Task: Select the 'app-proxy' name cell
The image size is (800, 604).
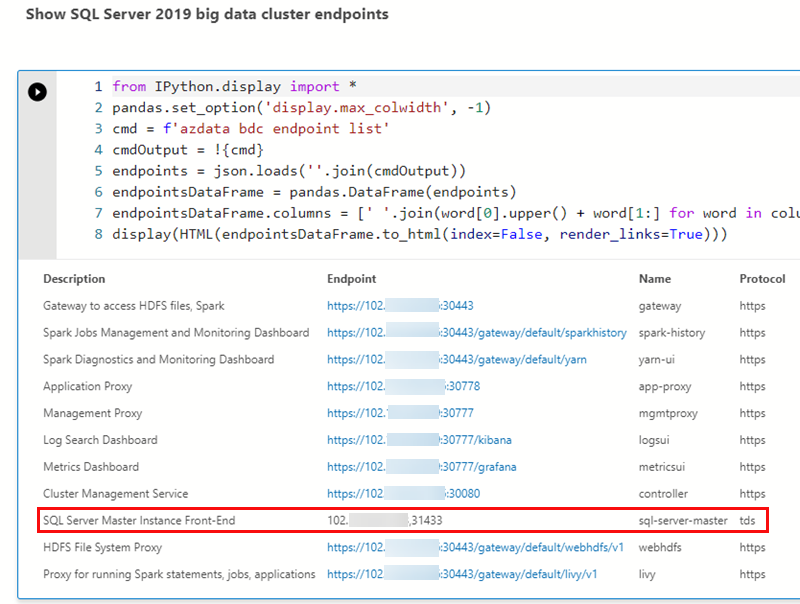Action: pos(665,386)
